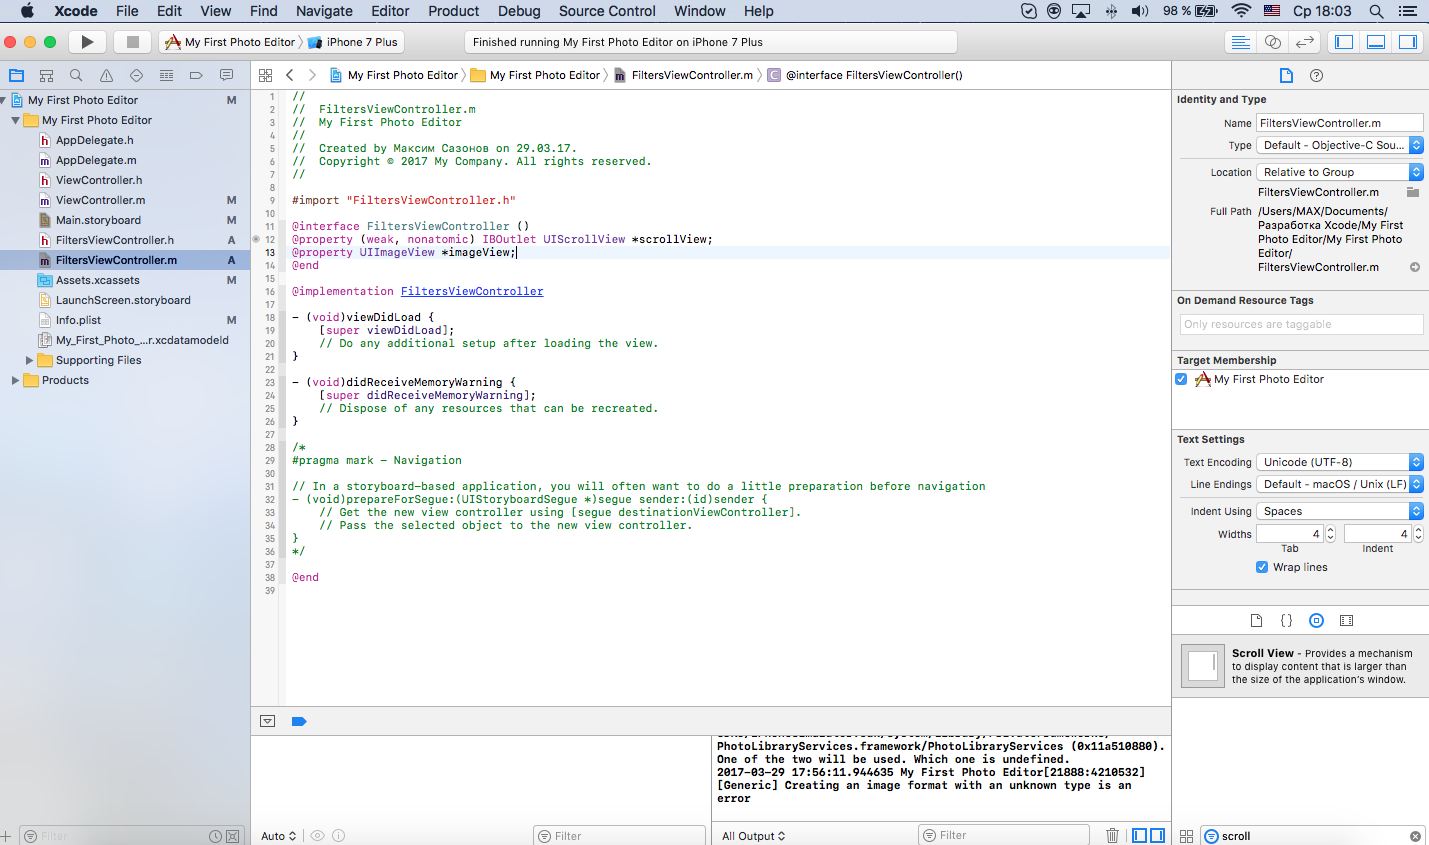Show the Object library
1429x845 pixels.
[x=1316, y=620]
